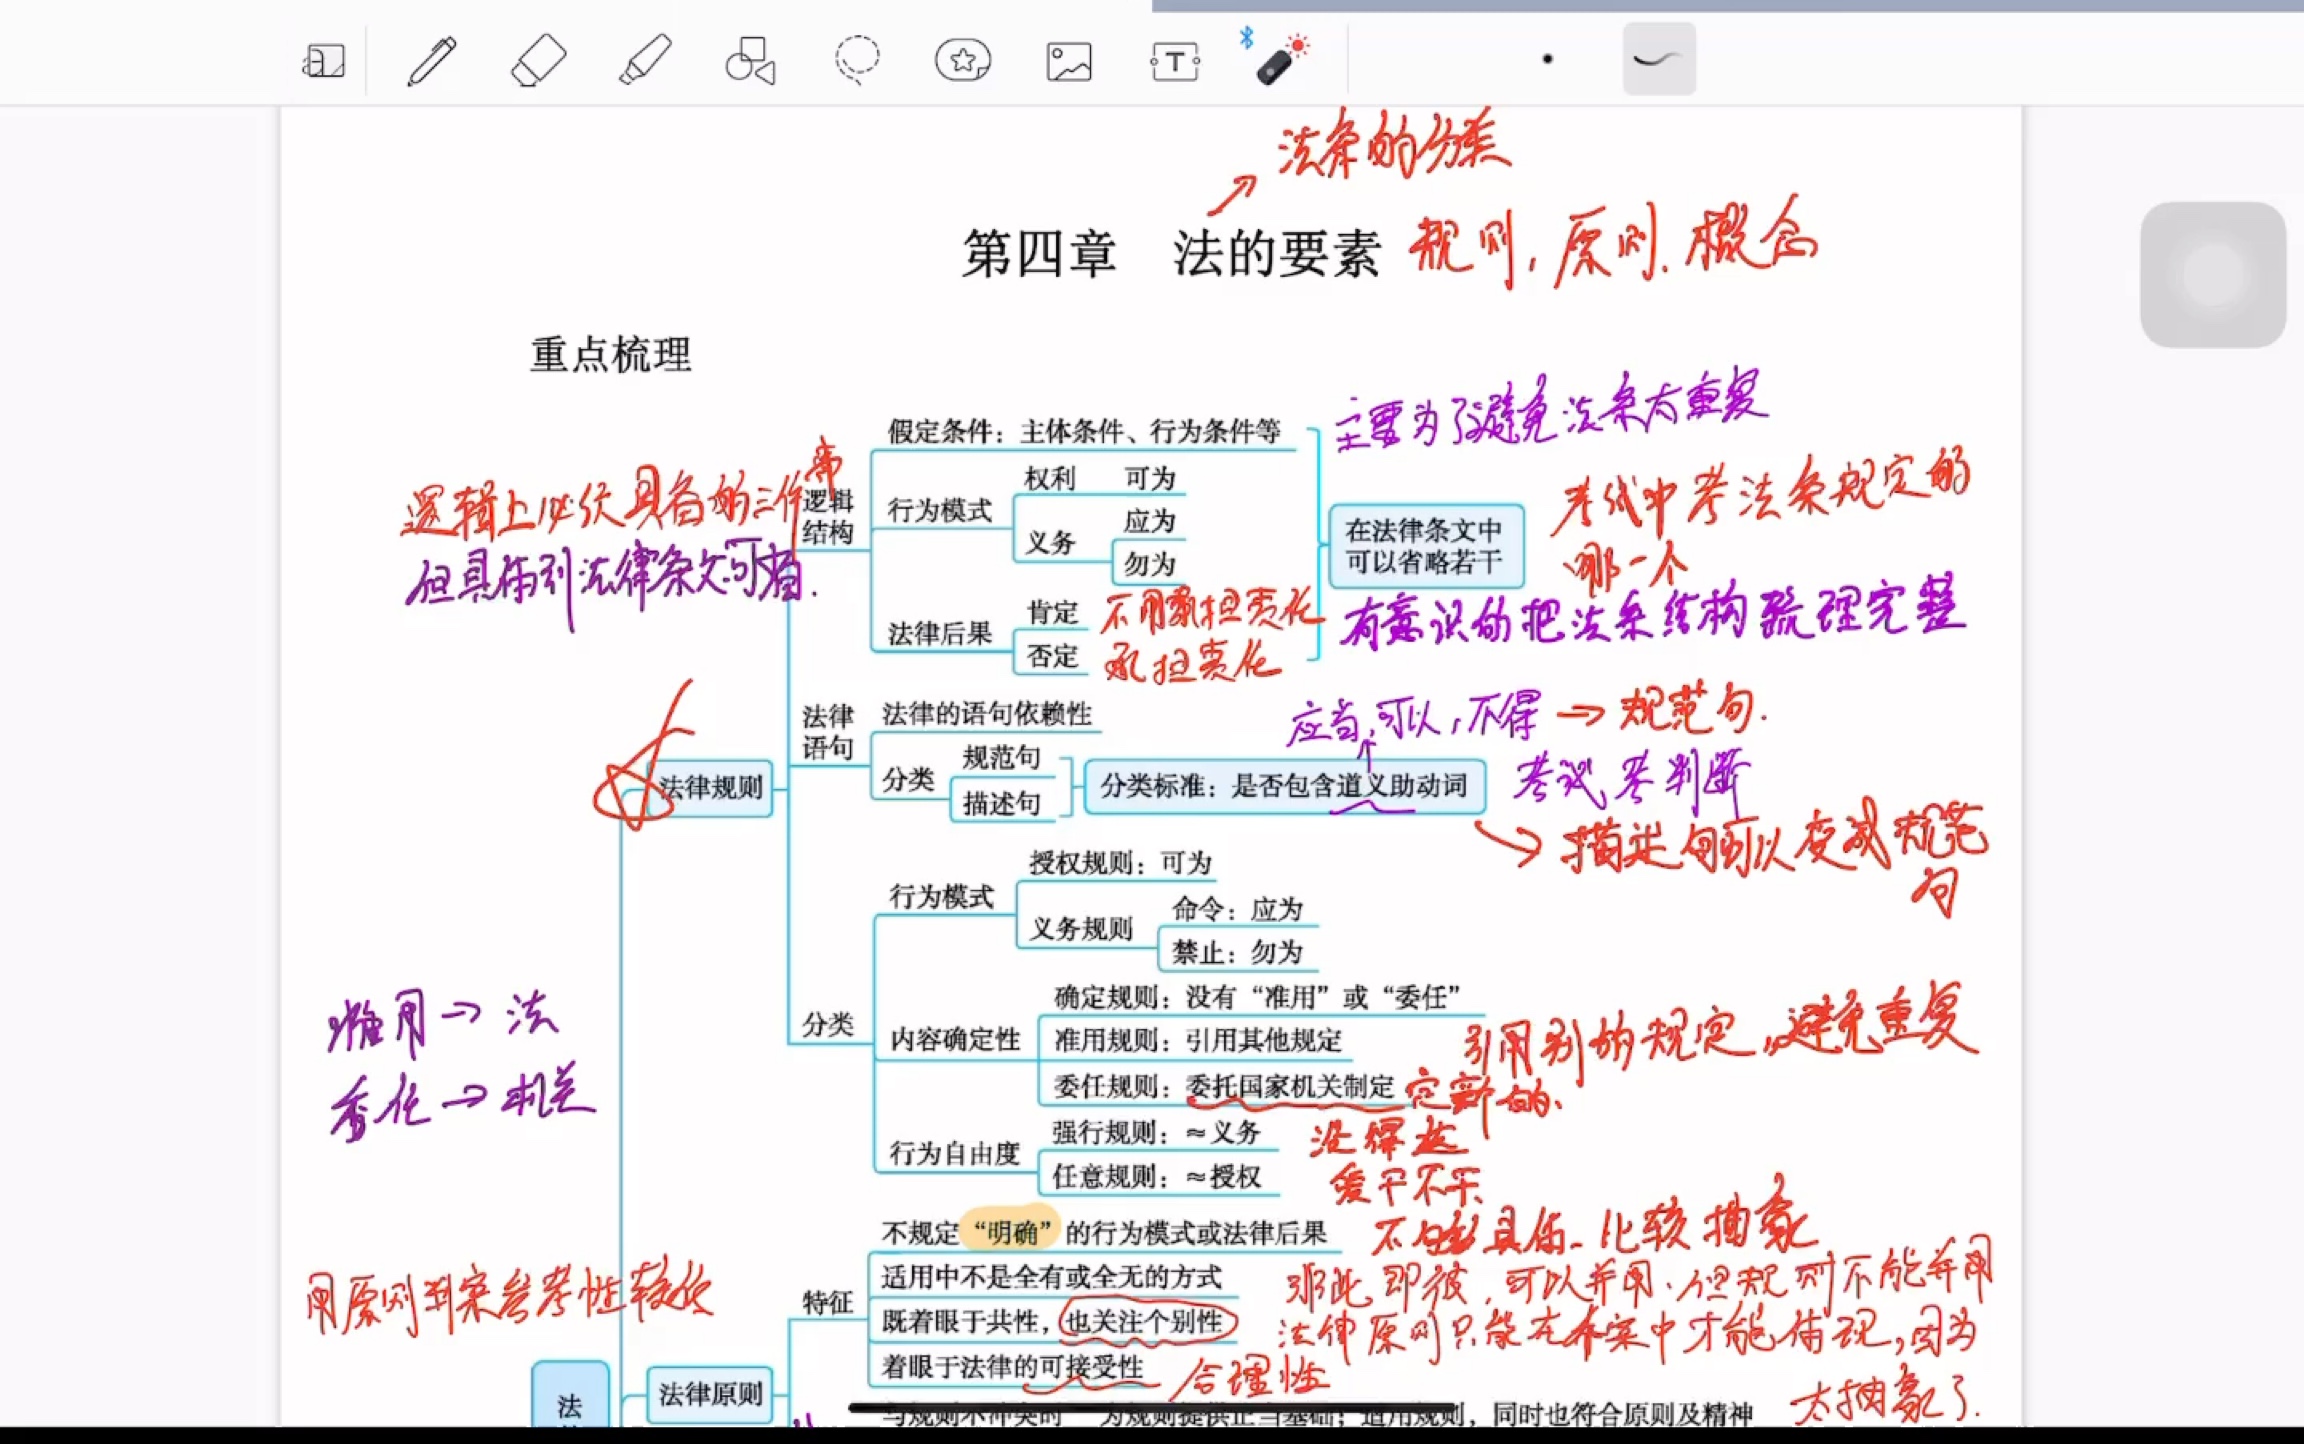Click the chapter title 第四章 法的要素
The image size is (2304, 1444).
(1171, 253)
